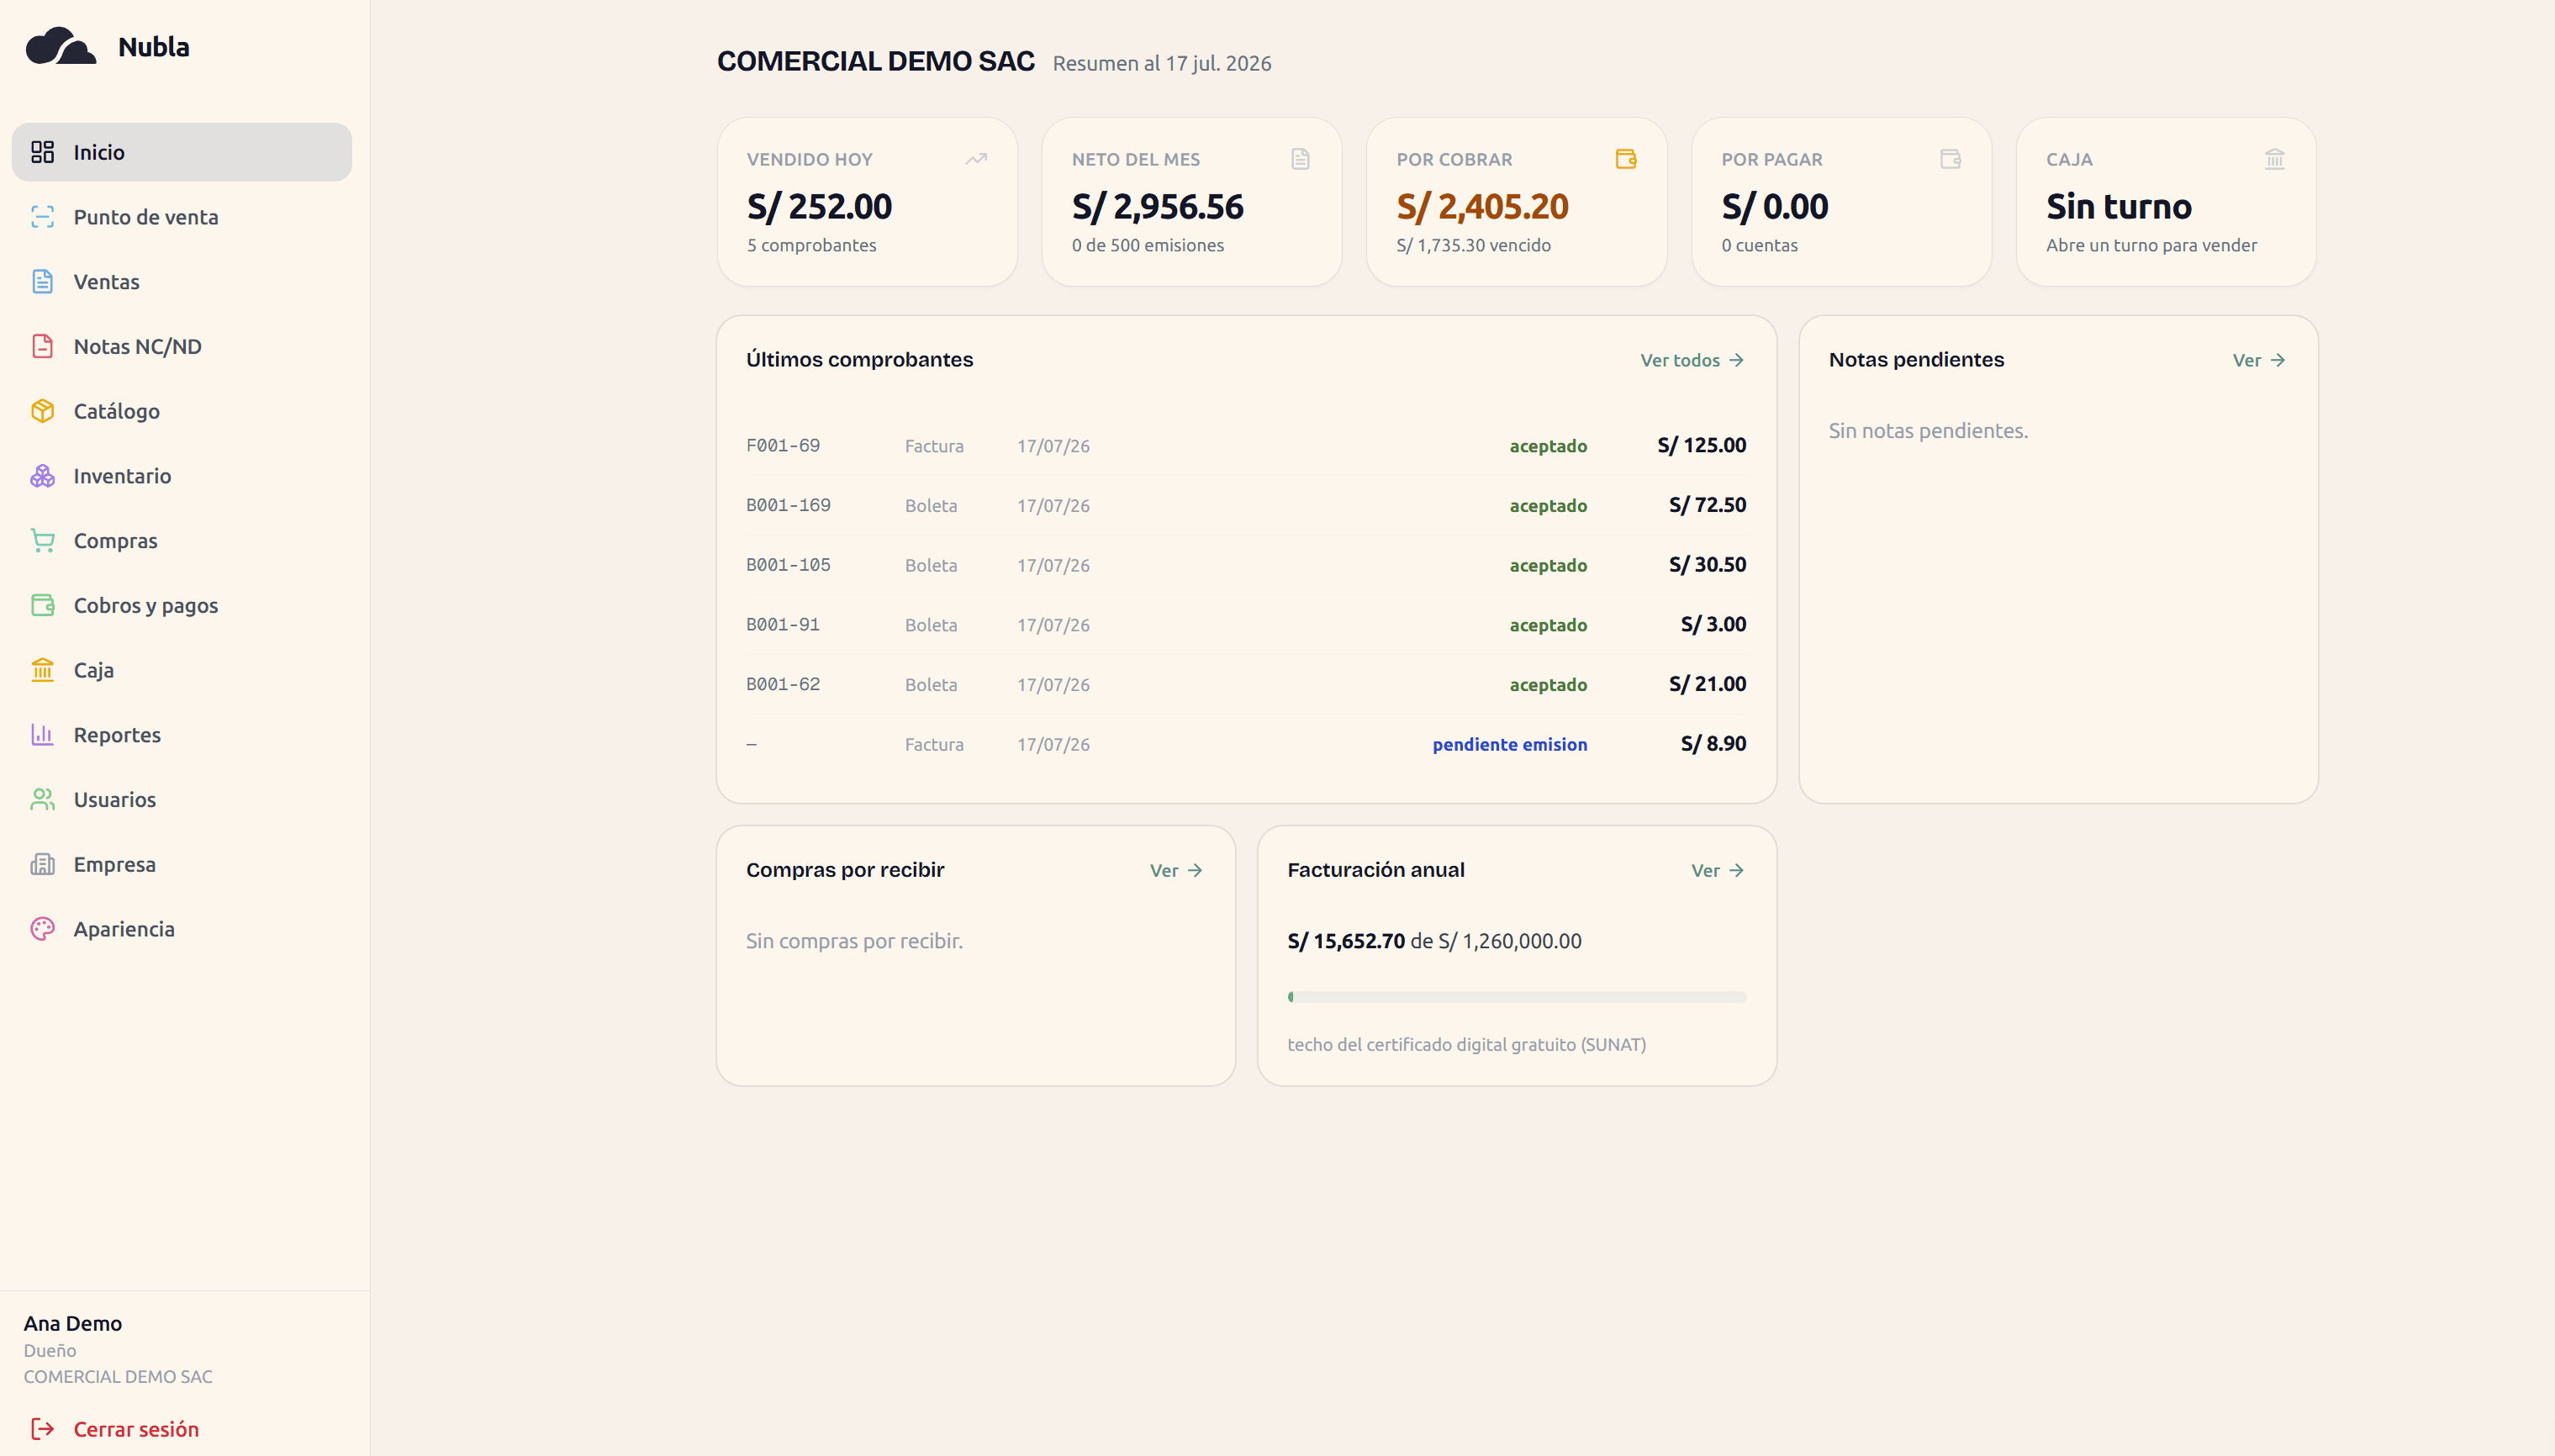Click the Facturación anual progress bar
Image resolution: width=2555 pixels, height=1456 pixels.
click(1517, 997)
